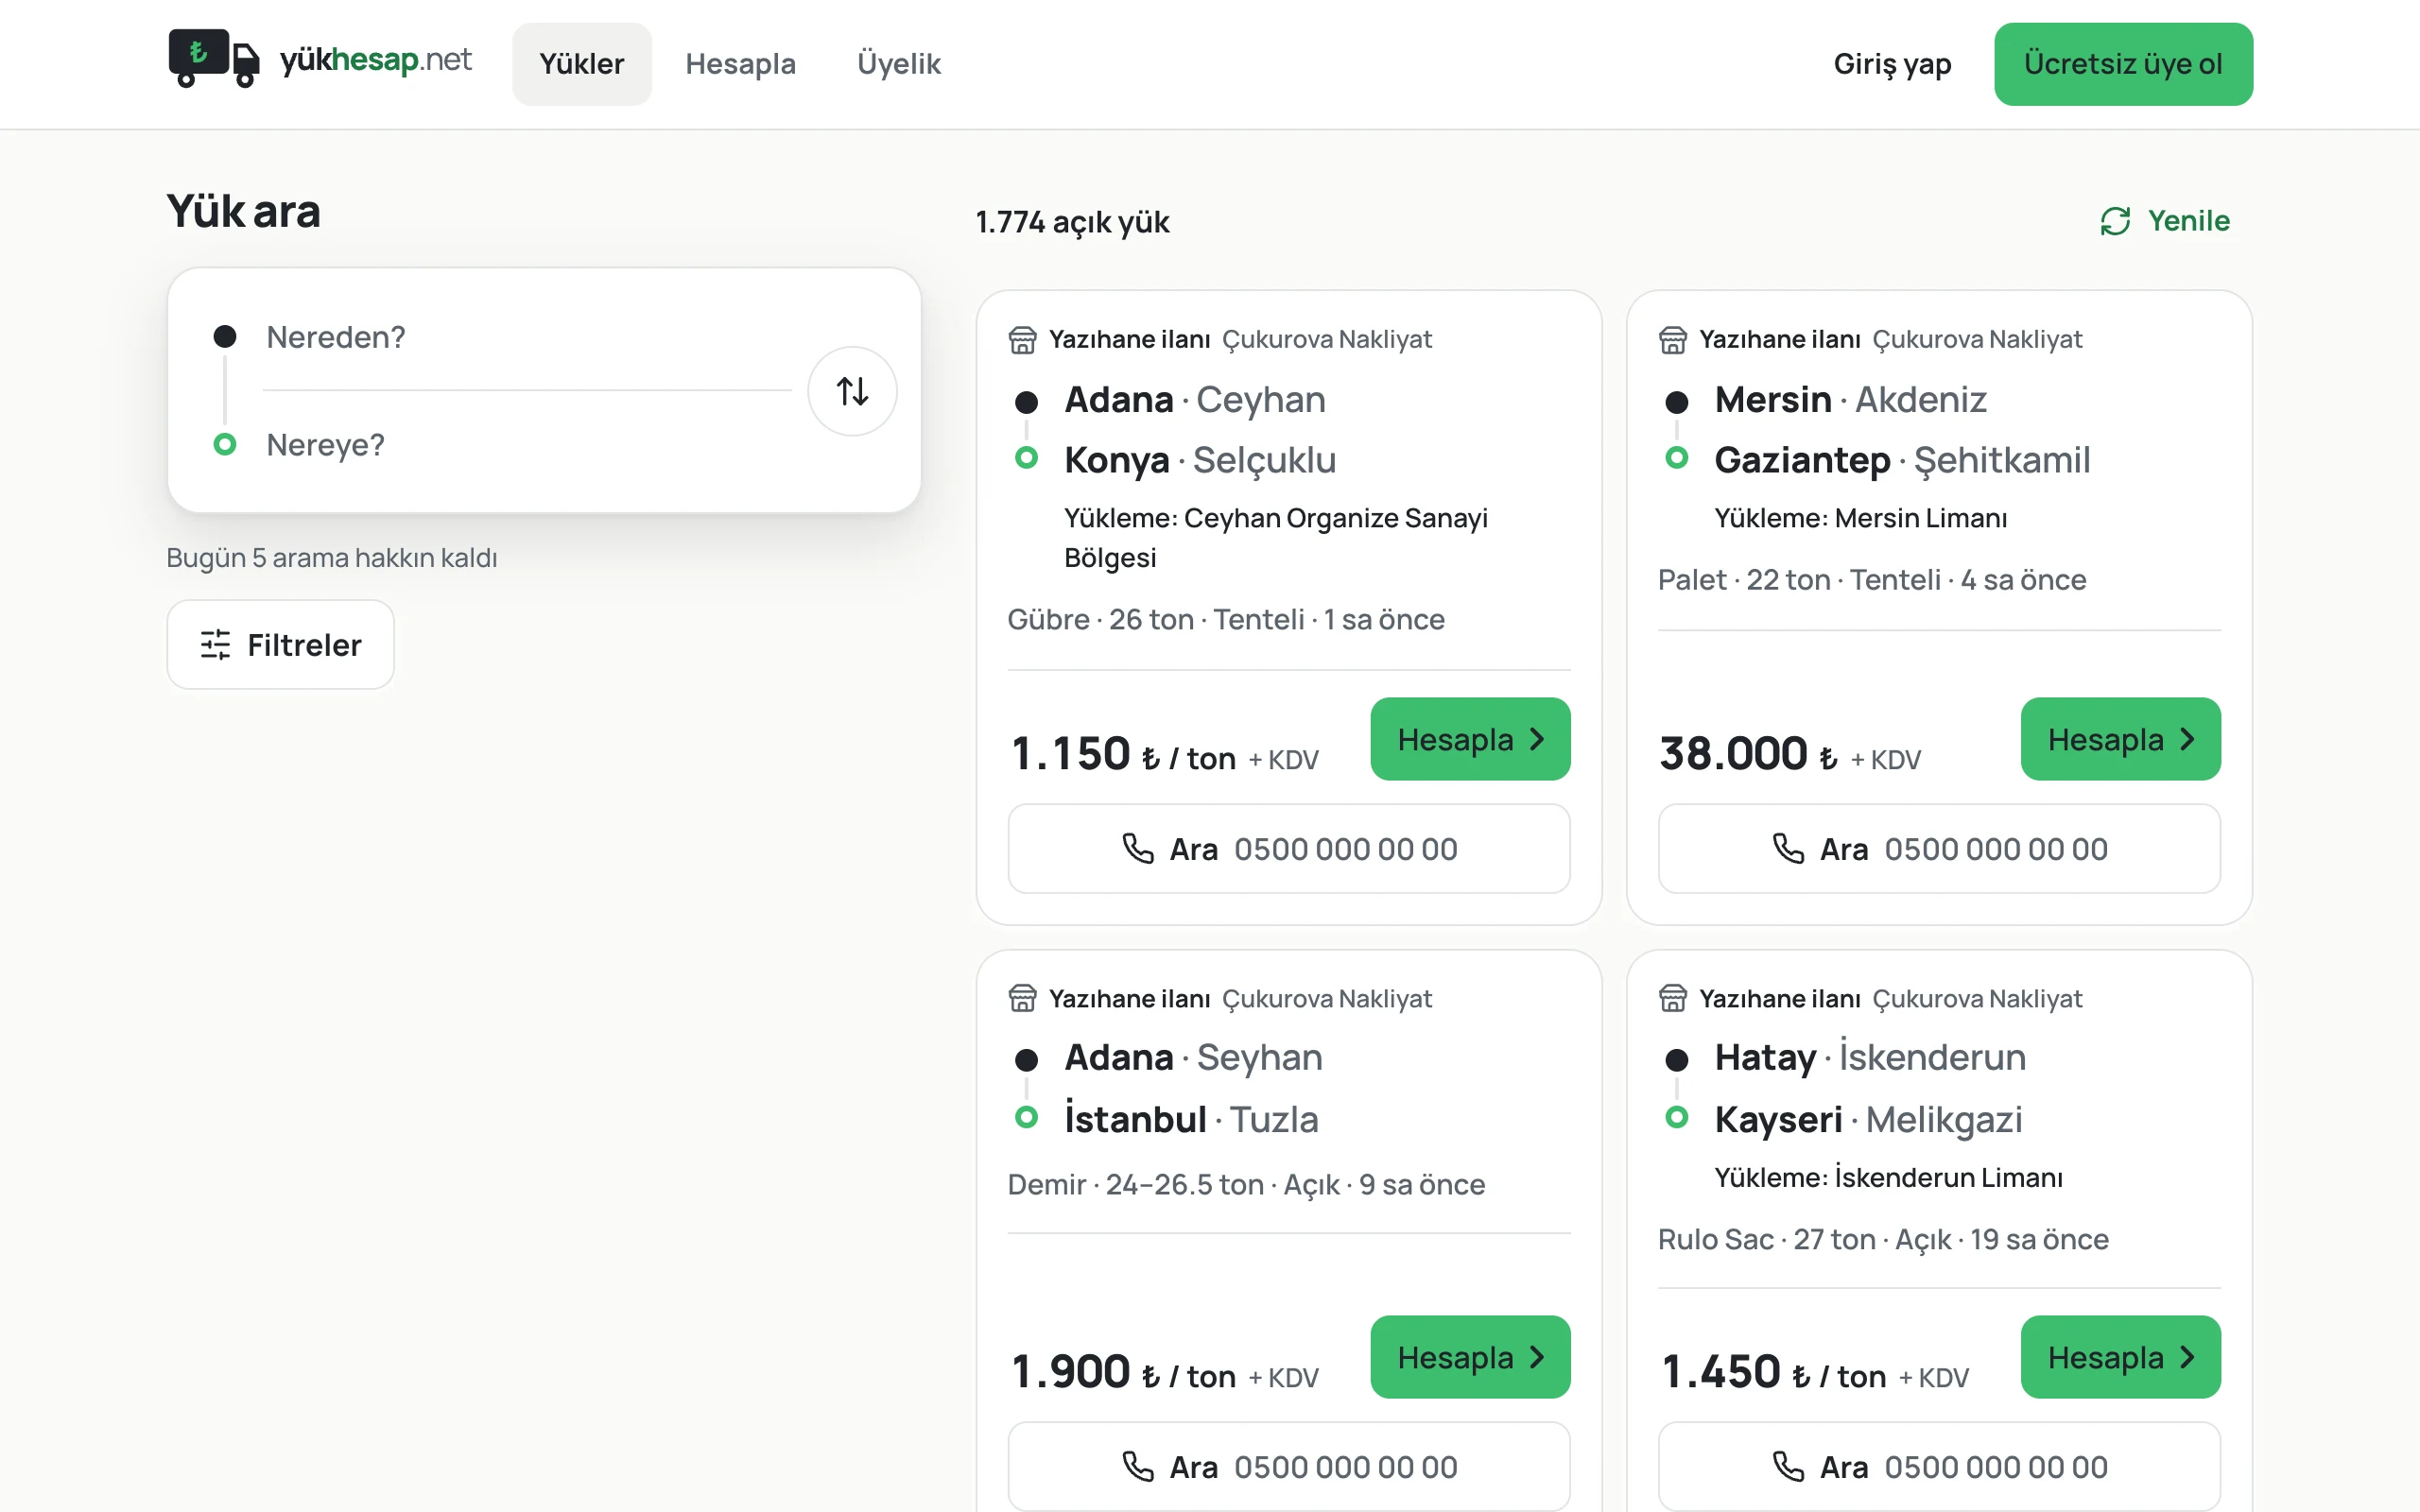
Task: Focus the Nereye? input field
Action: click(528, 445)
